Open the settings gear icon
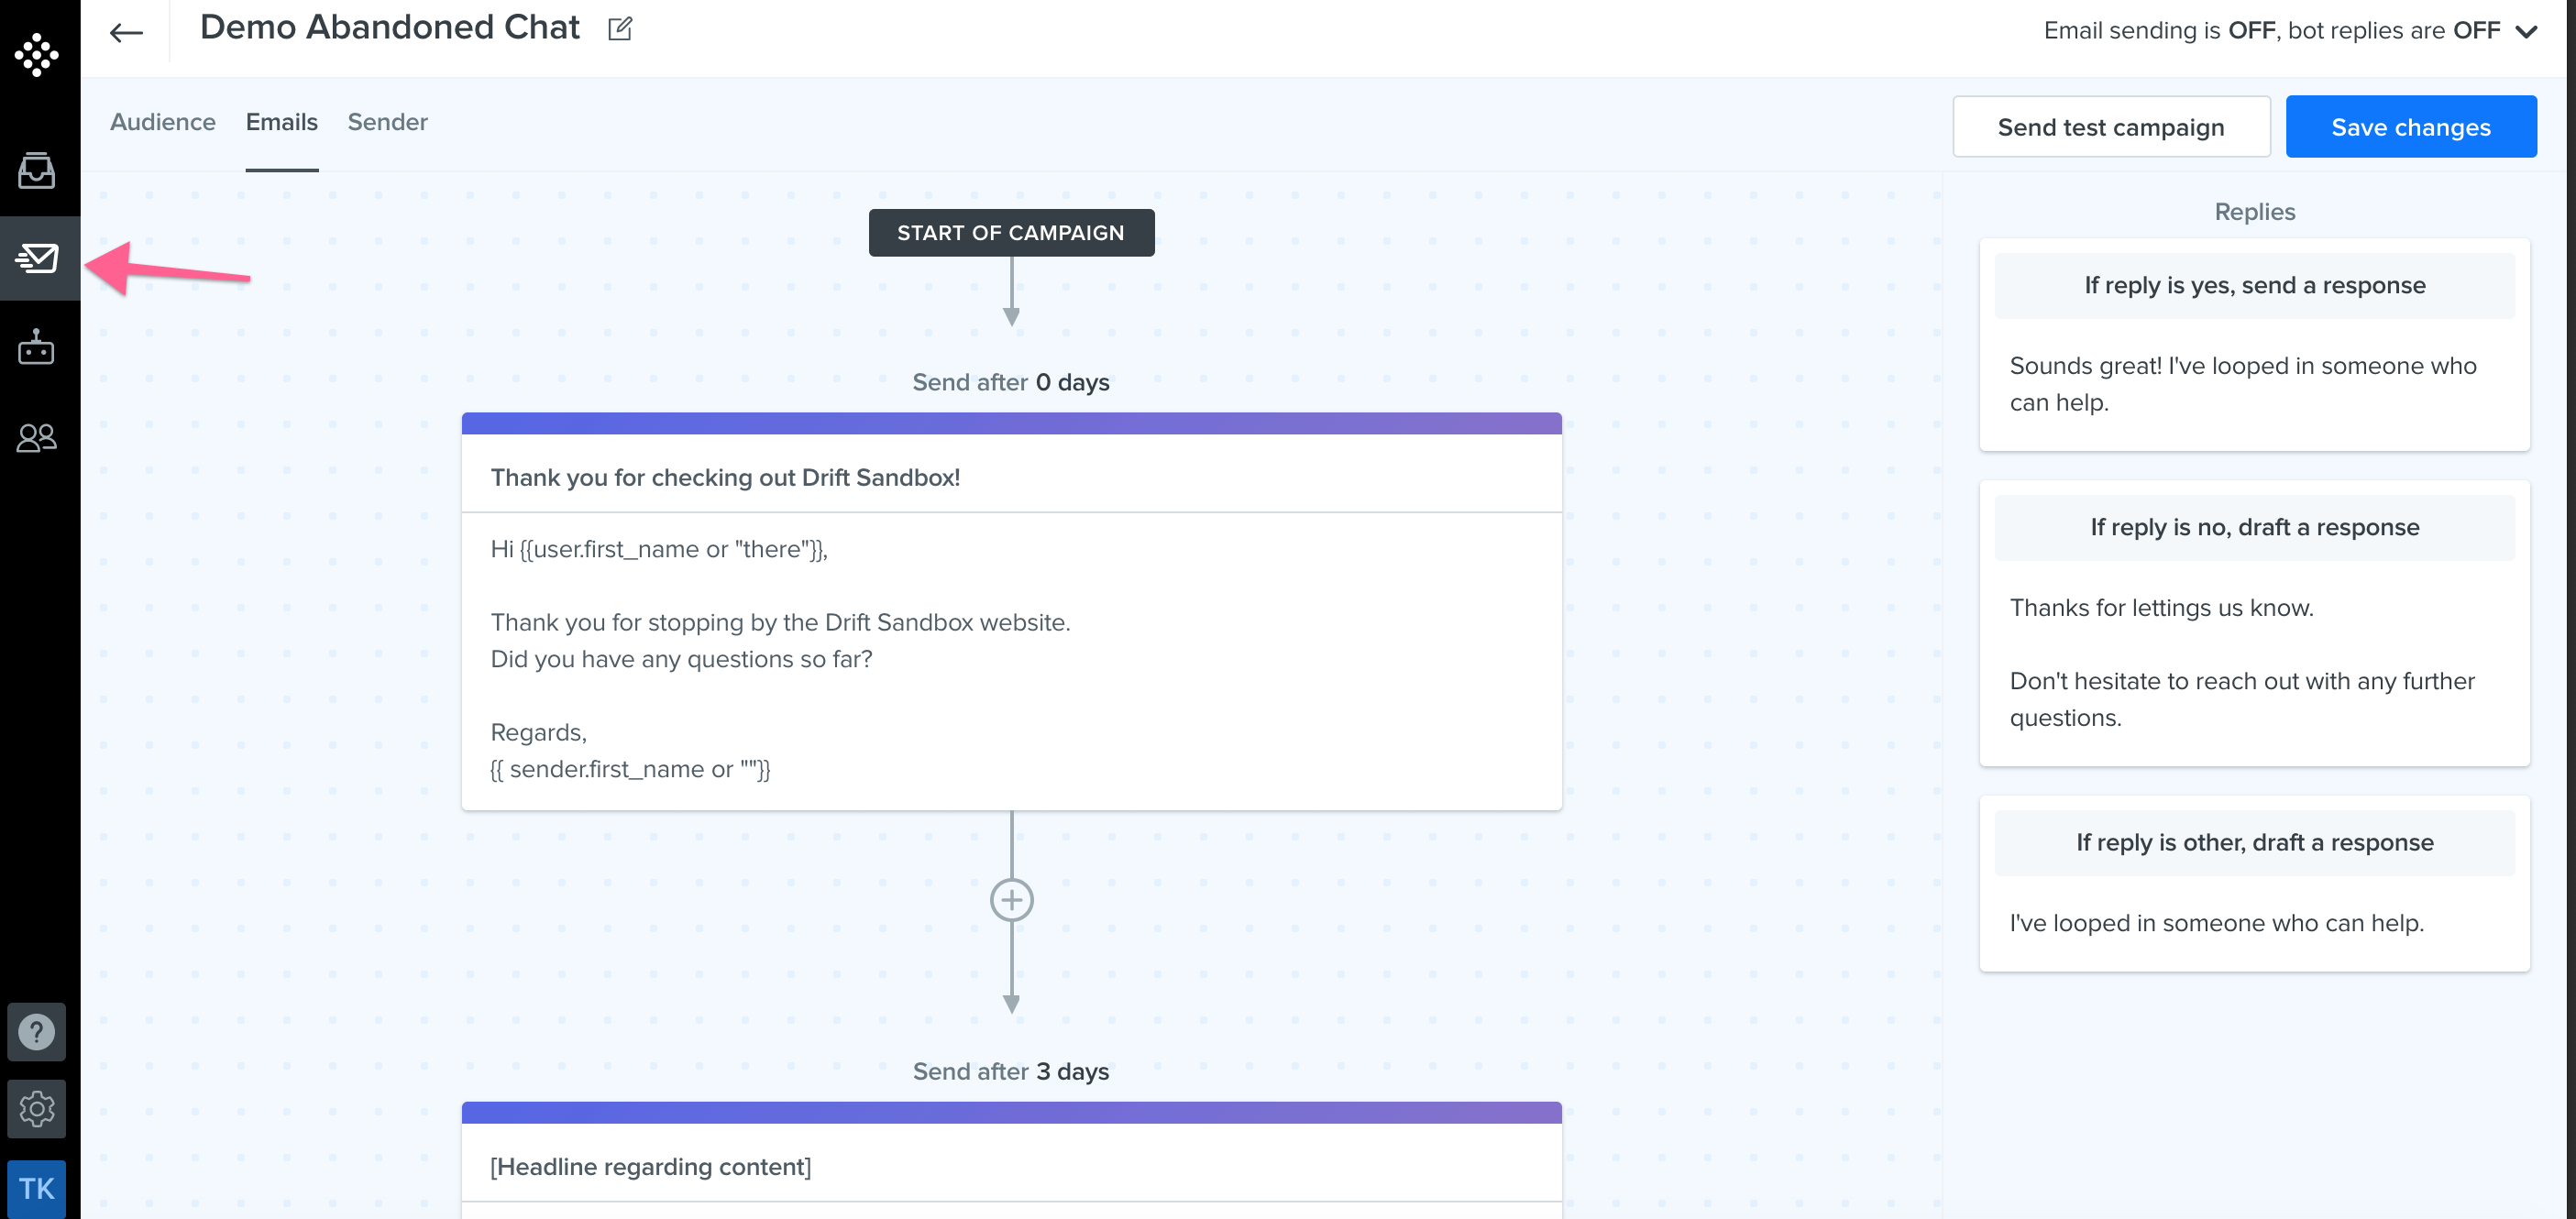The height and width of the screenshot is (1219, 2576). tap(37, 1108)
